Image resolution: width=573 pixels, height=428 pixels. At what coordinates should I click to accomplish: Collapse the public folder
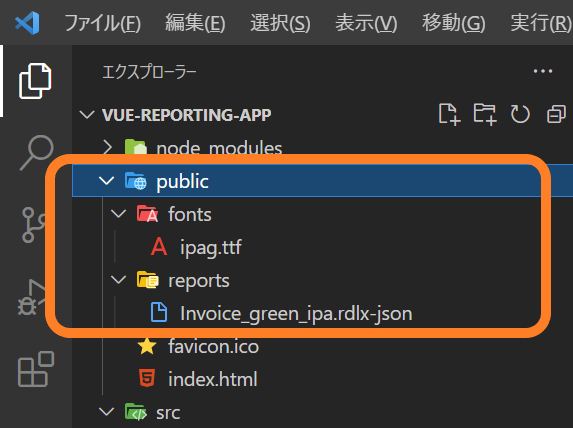[106, 181]
